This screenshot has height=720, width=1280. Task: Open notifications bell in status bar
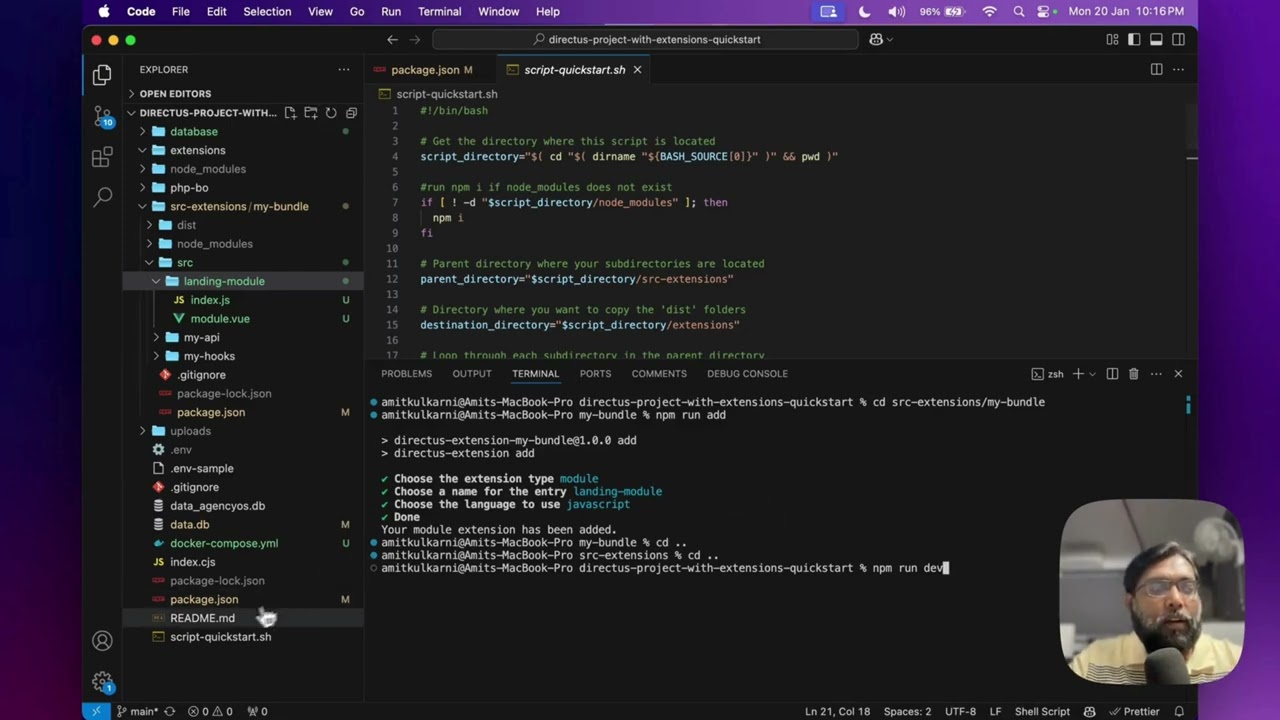[1179, 711]
